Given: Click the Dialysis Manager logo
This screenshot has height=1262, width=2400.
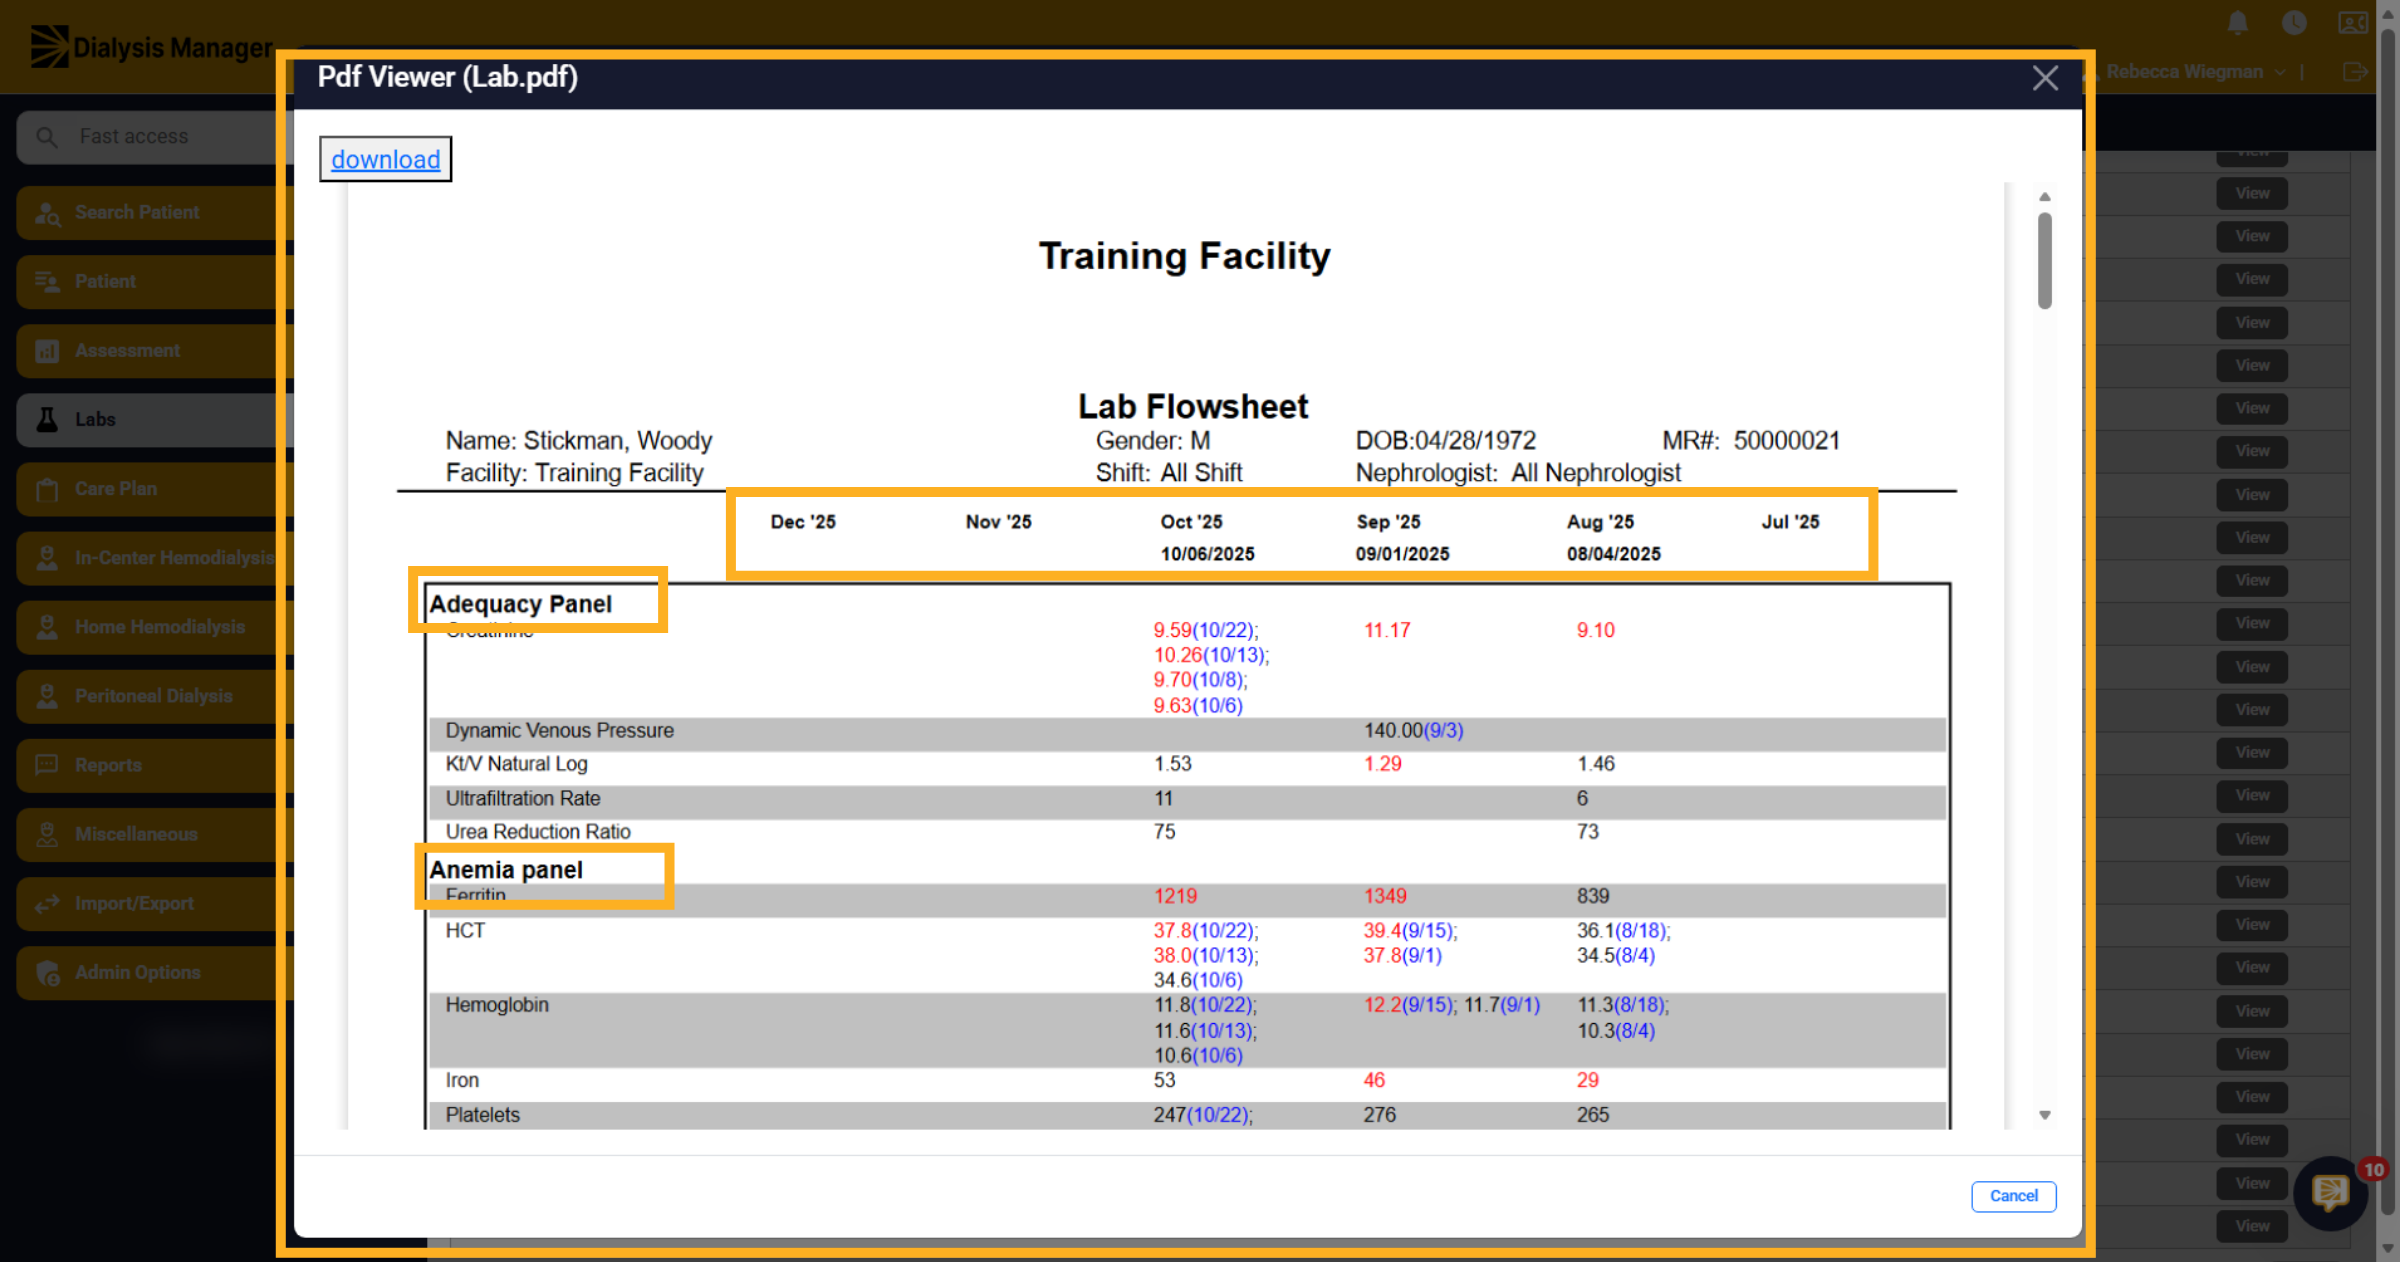Looking at the screenshot, I should [x=151, y=47].
